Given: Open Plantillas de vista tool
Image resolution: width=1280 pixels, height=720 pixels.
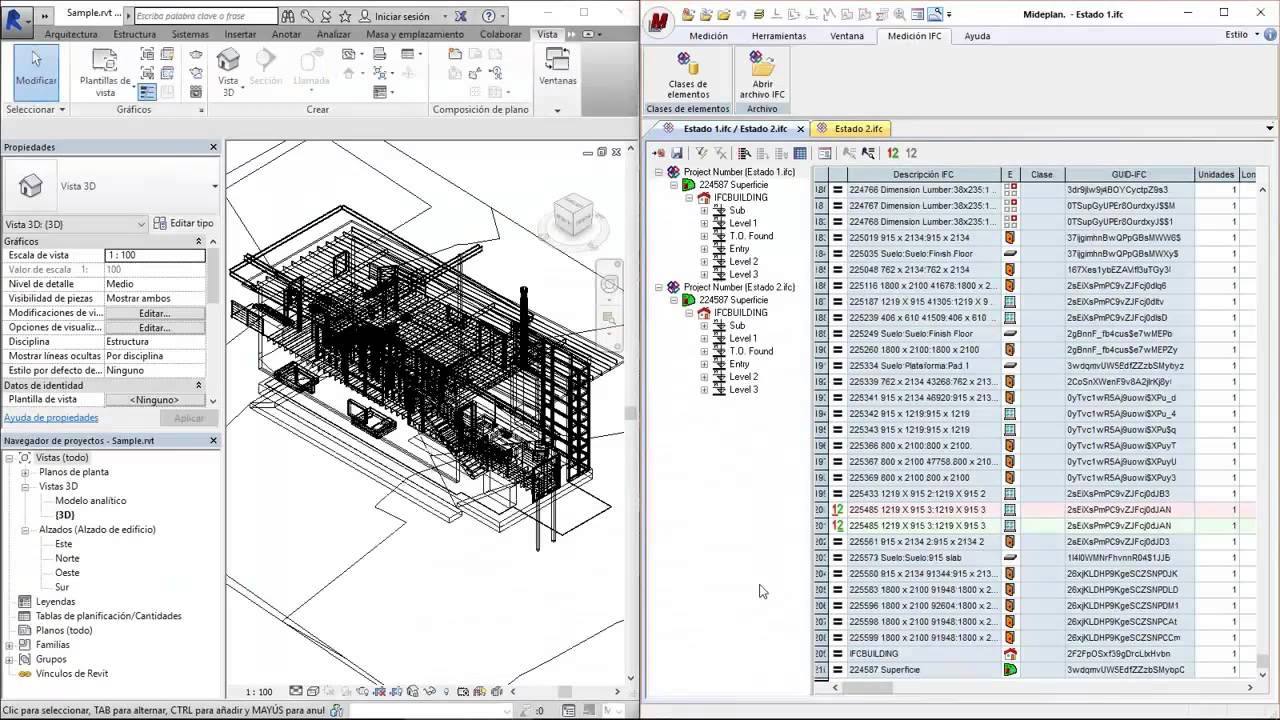Looking at the screenshot, I should [105, 70].
